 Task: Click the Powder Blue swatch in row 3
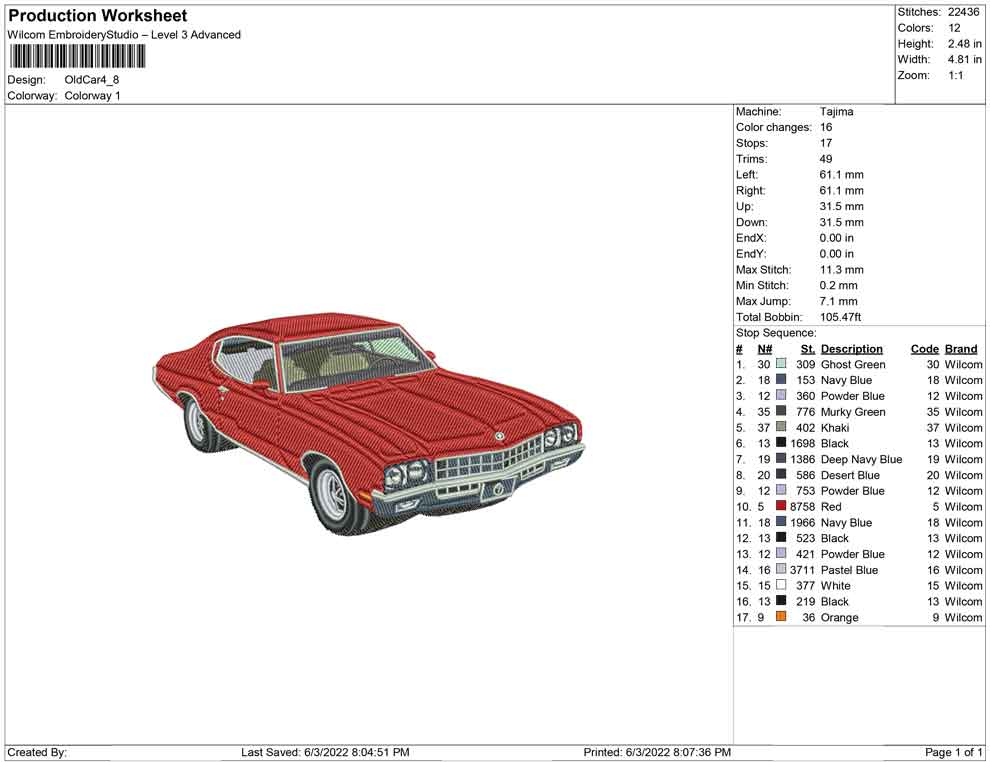coord(781,395)
